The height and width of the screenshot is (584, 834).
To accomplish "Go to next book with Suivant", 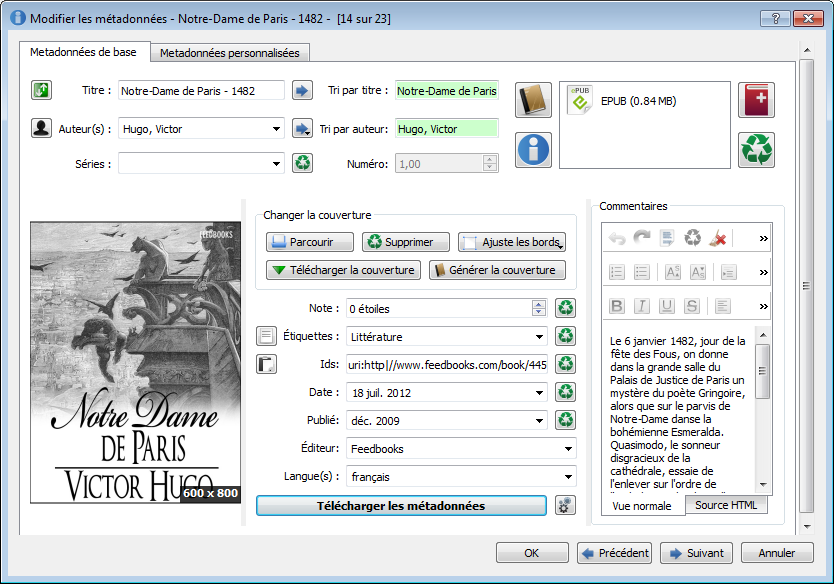I will (696, 553).
